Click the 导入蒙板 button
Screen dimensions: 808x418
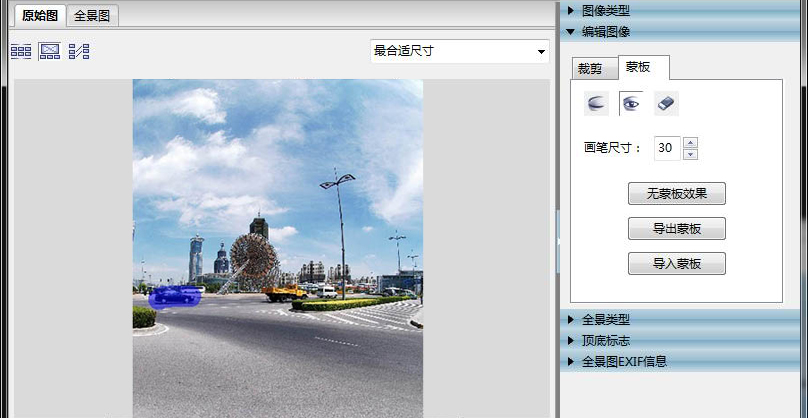pyautogui.click(x=676, y=264)
